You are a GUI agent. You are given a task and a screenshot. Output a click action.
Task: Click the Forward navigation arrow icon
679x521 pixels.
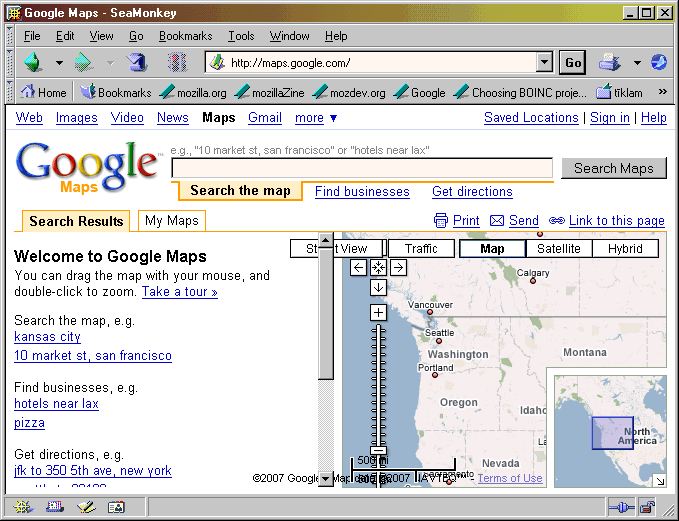click(x=84, y=62)
